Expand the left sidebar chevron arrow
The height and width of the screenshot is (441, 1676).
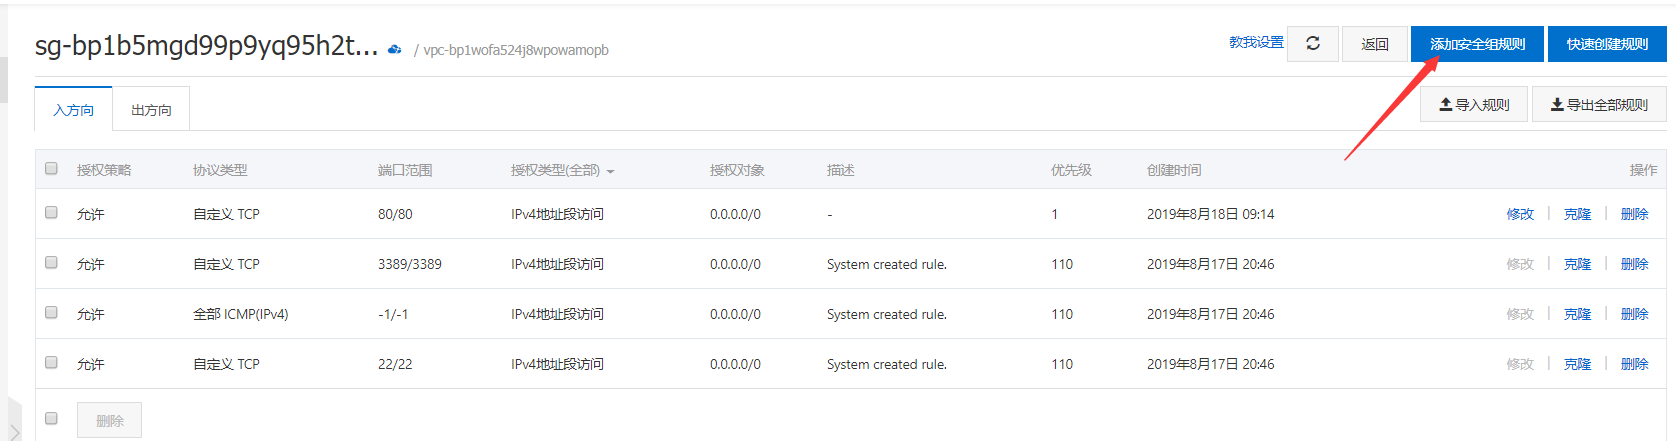(x=14, y=430)
